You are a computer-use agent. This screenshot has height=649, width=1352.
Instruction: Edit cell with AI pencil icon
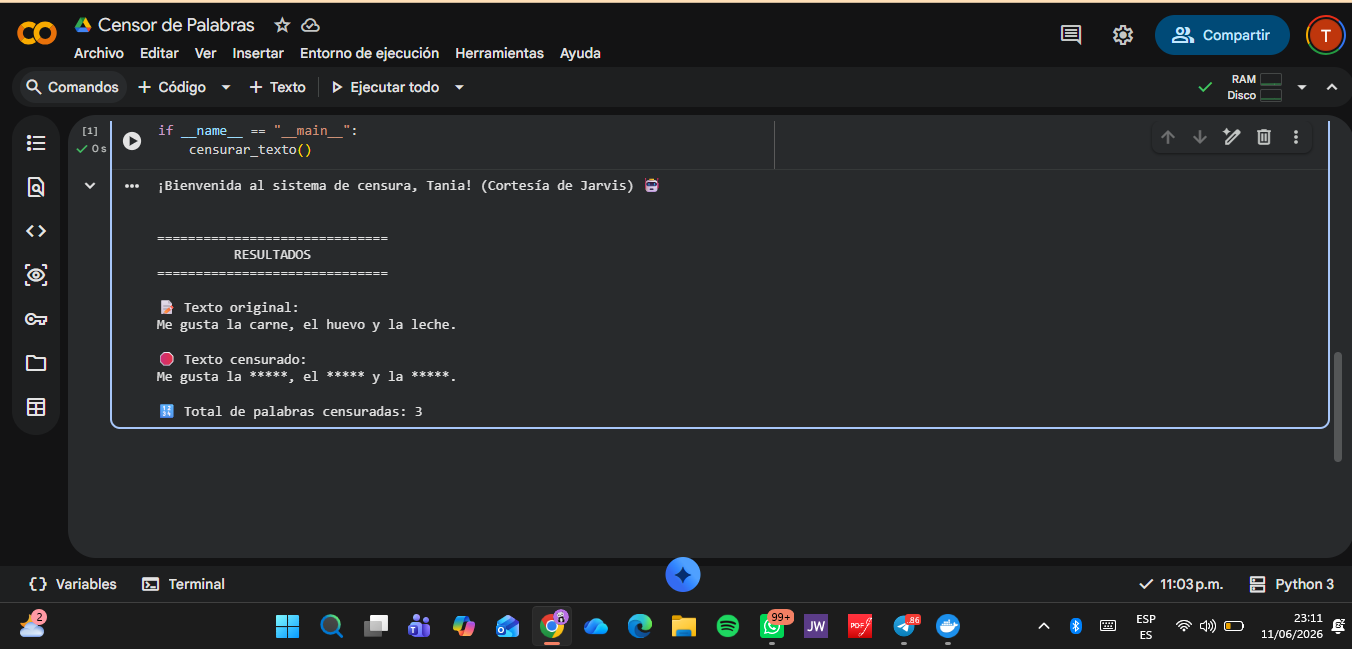[1232, 137]
